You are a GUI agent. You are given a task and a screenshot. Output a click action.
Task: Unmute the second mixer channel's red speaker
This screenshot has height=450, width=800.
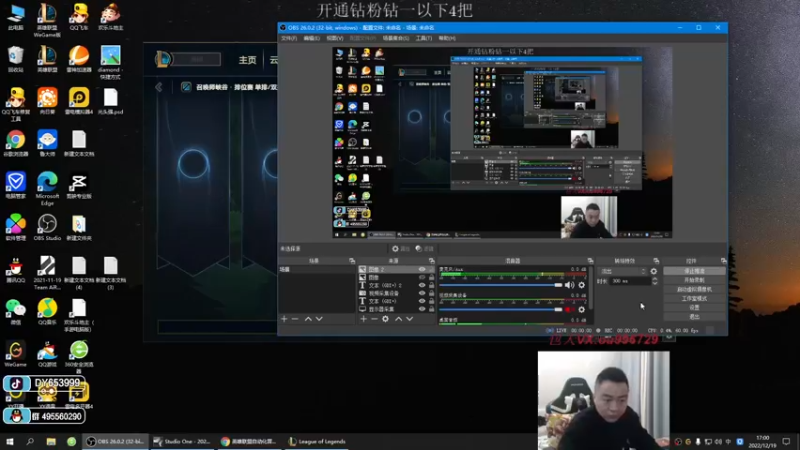tap(569, 310)
